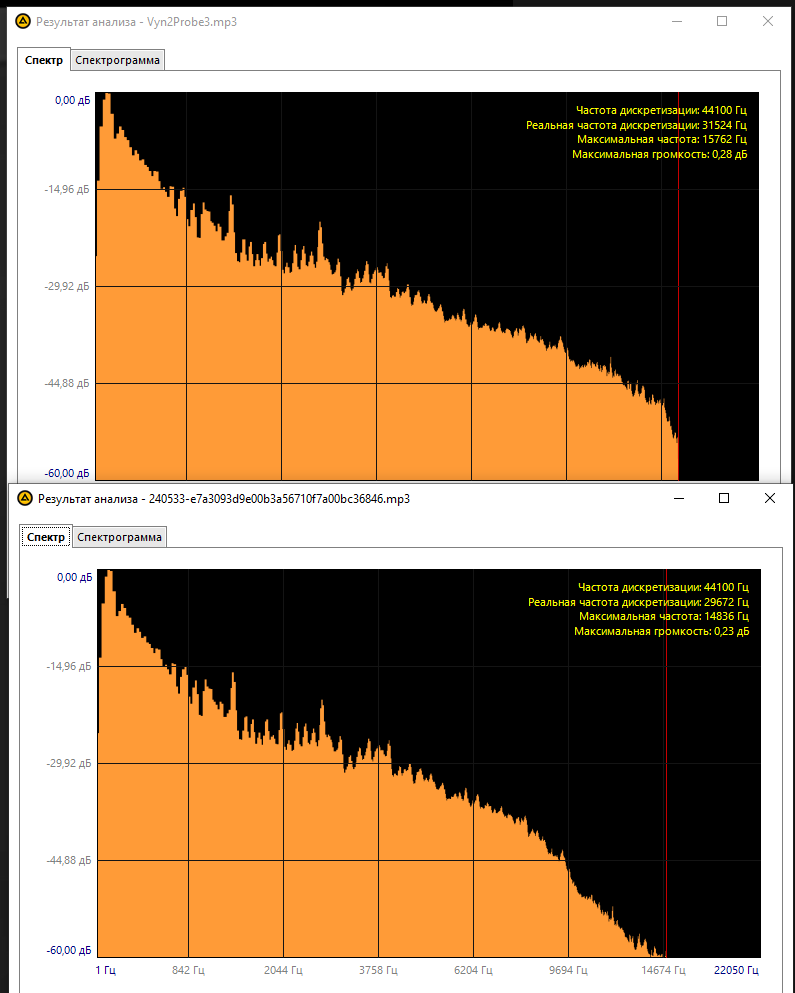Click the '842 Гц' frequency axis label

188,970
